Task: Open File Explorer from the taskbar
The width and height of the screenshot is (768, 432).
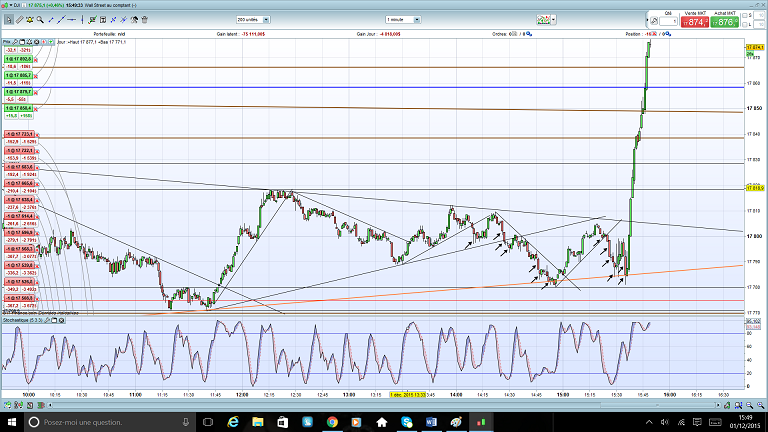Action: tap(258, 422)
